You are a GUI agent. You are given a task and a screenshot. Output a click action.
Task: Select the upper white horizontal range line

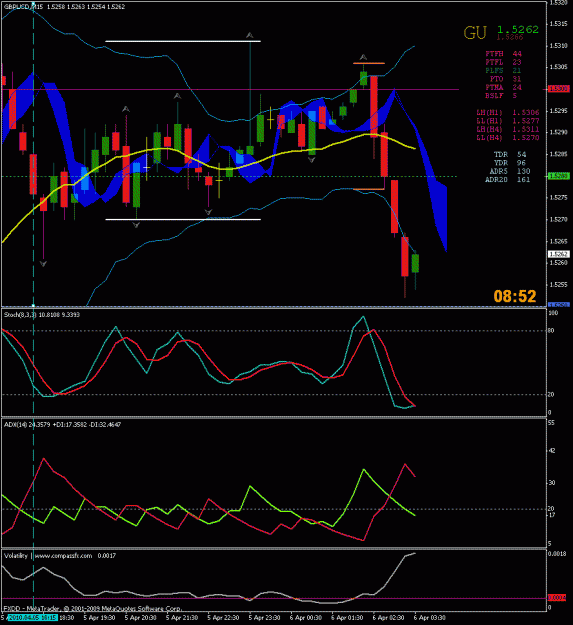(183, 41)
